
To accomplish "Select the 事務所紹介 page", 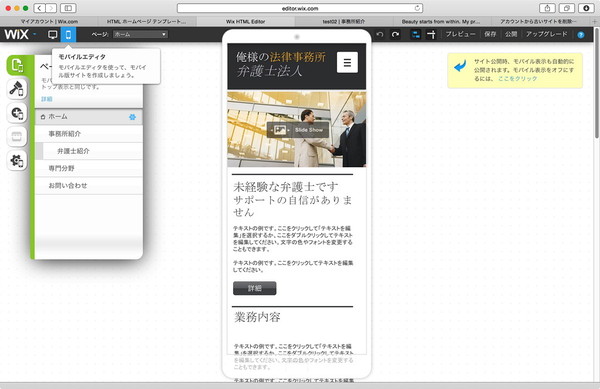I will tap(89, 134).
